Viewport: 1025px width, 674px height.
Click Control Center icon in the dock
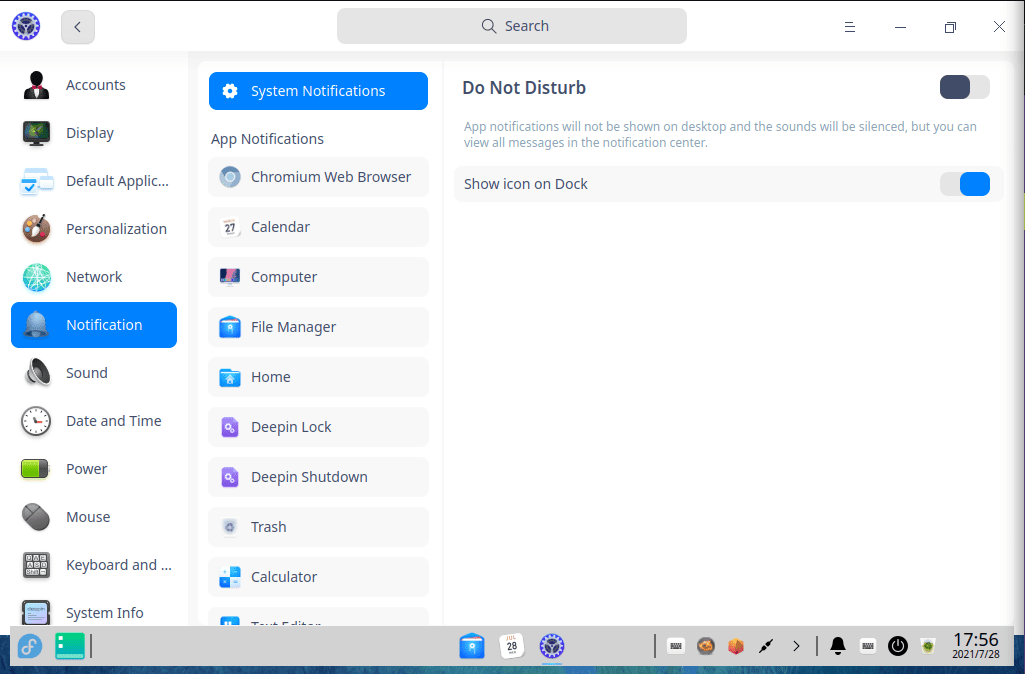click(552, 647)
